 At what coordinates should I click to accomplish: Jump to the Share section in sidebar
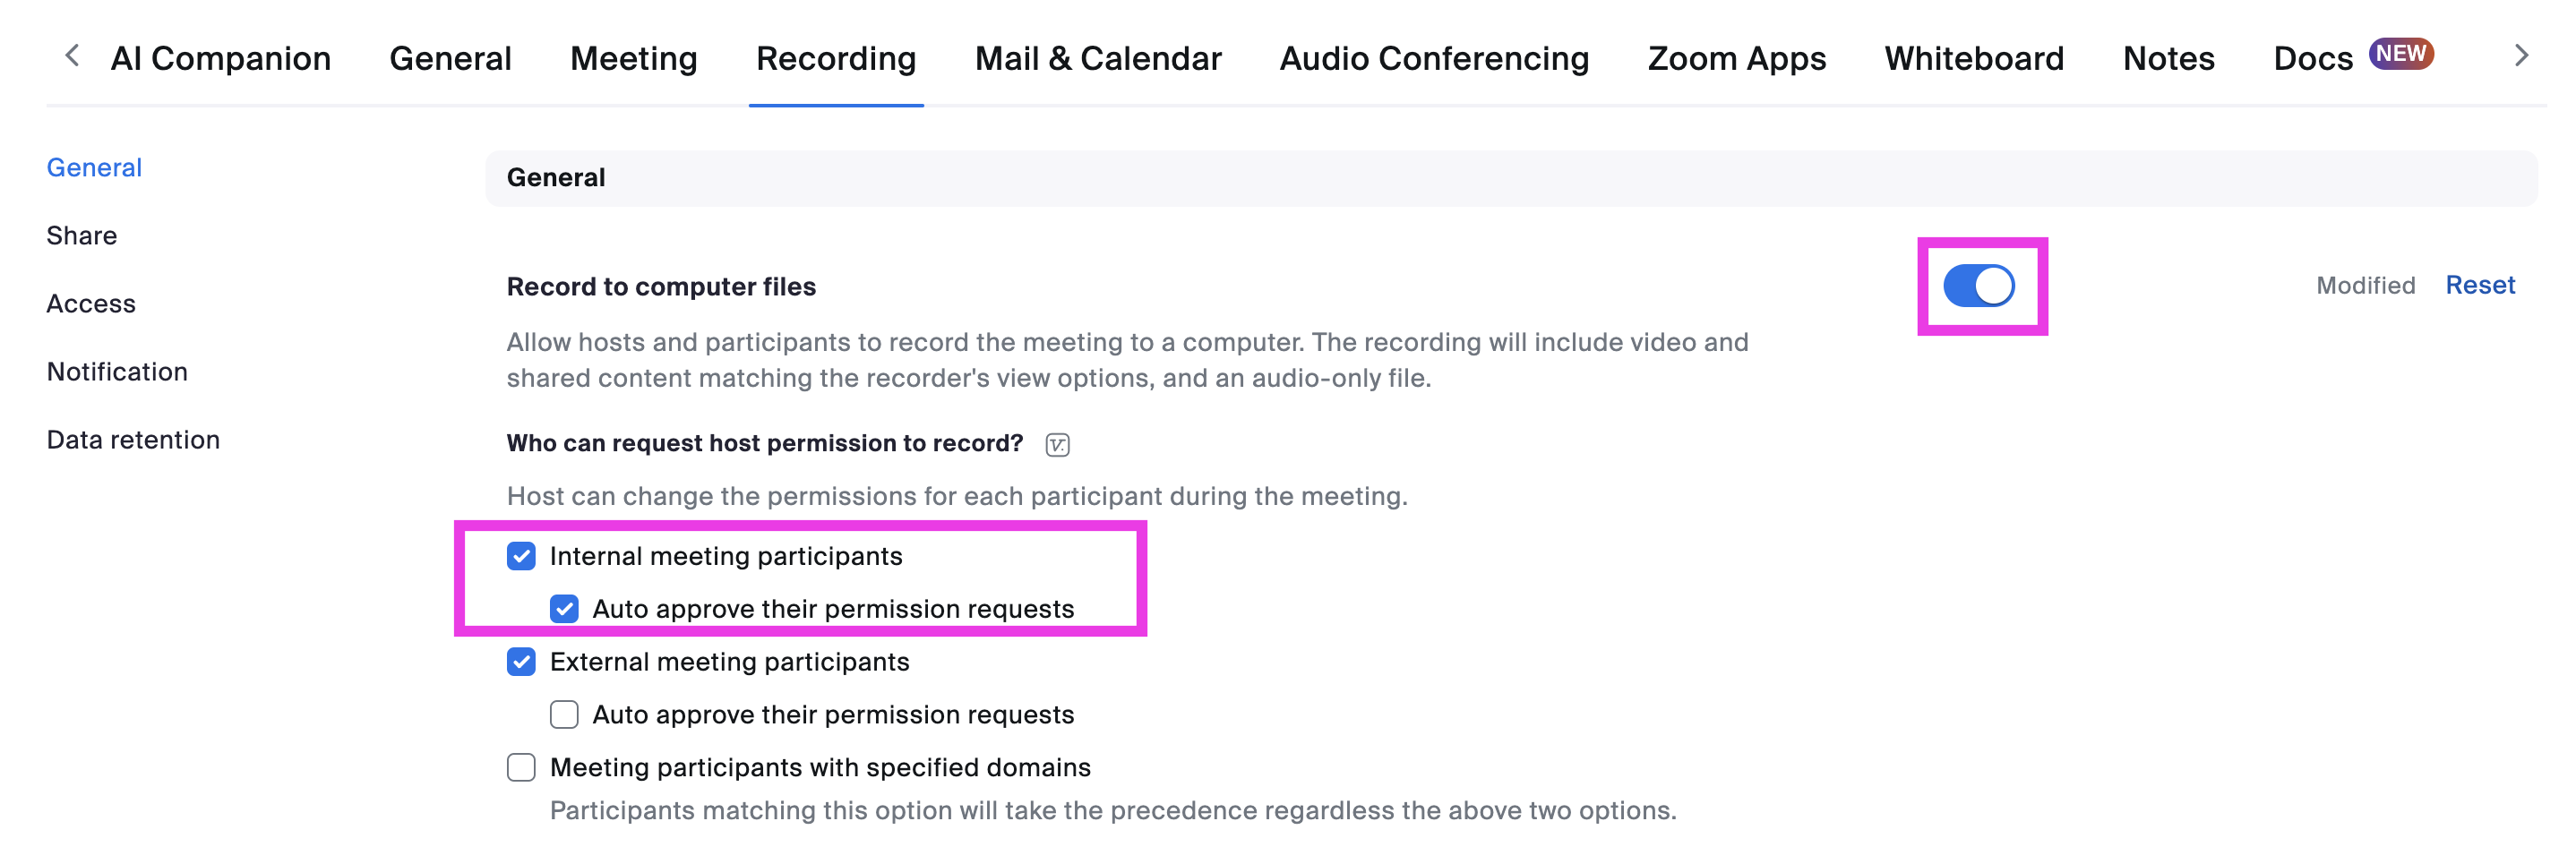(x=82, y=236)
